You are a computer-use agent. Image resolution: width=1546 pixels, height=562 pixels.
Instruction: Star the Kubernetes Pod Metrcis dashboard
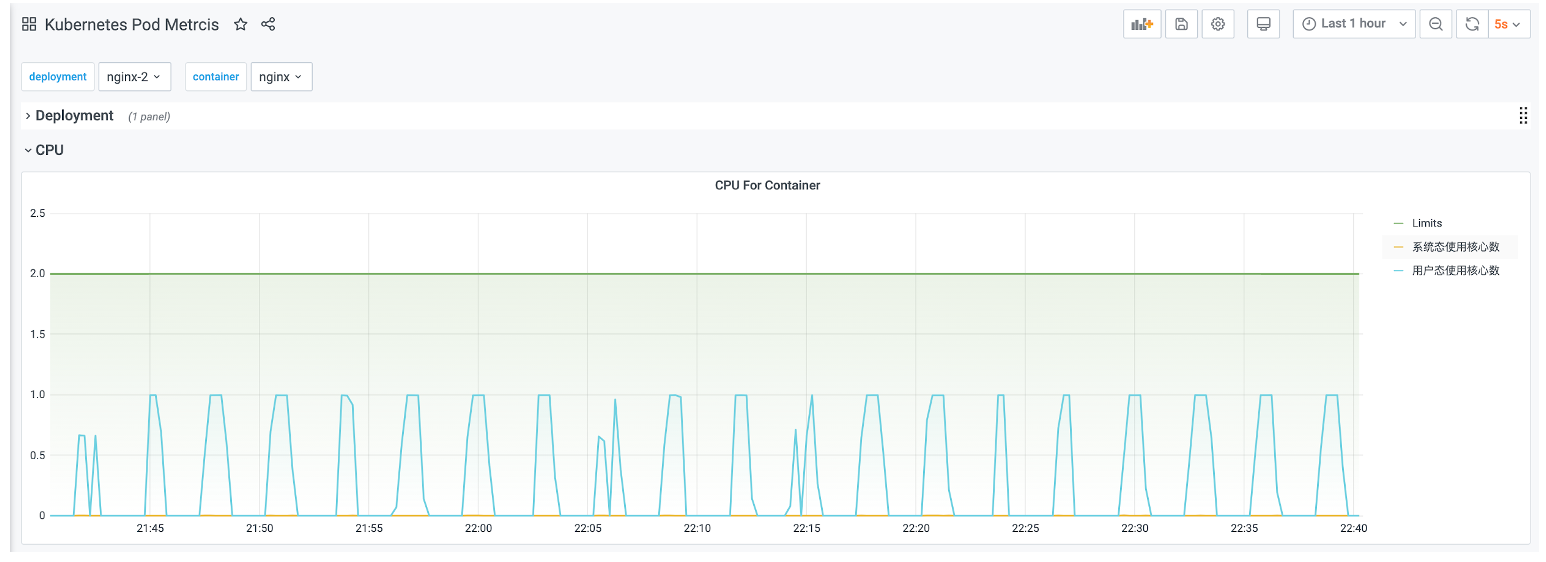click(240, 24)
